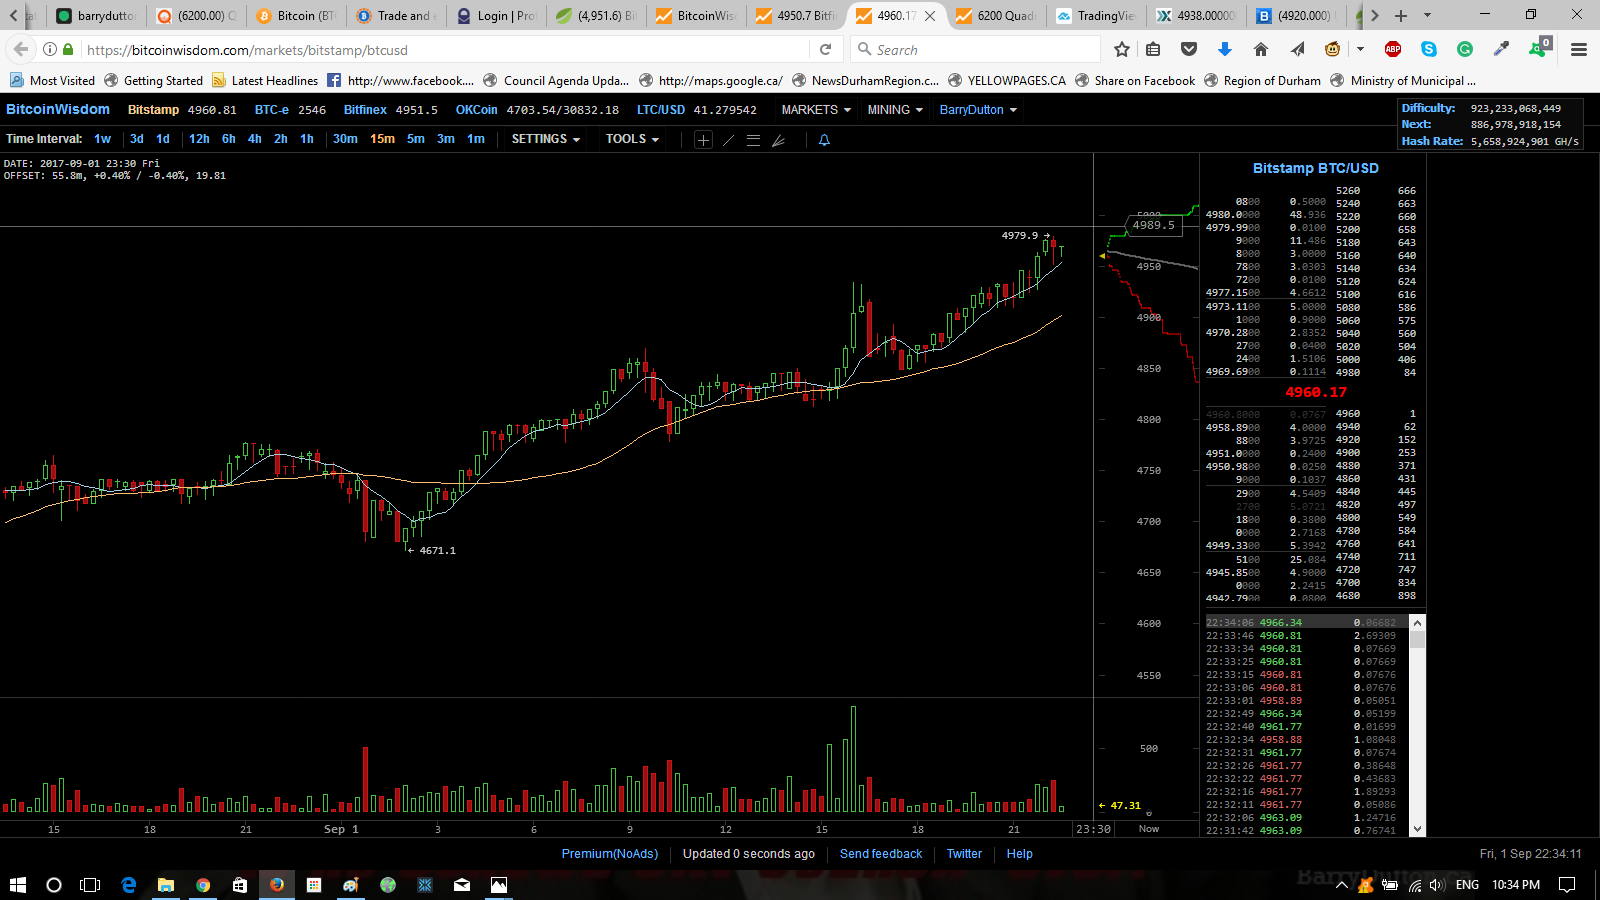1600x900 pixels.
Task: Expand the MINING dropdown
Action: click(x=895, y=110)
